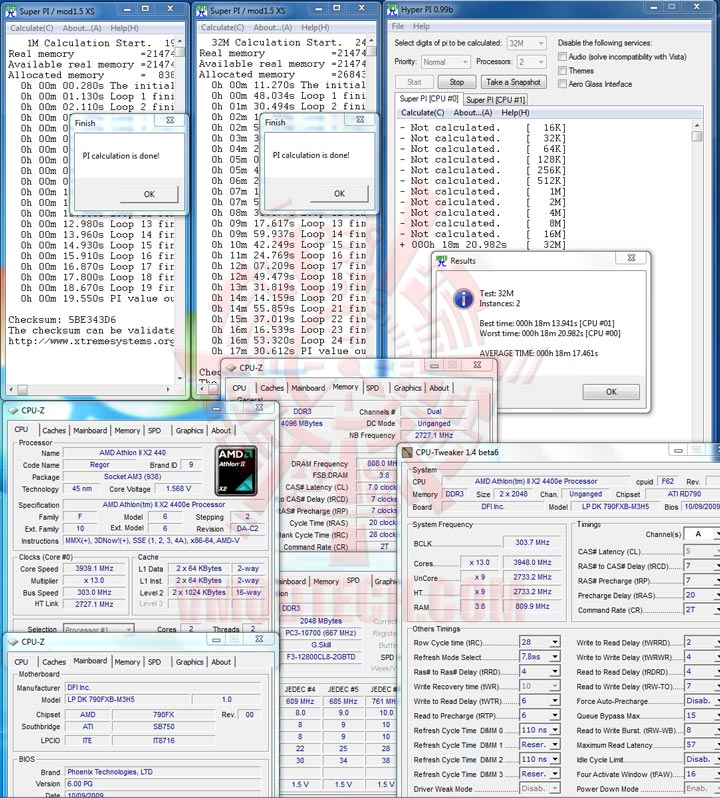Click the Stop button in Hyper PI
This screenshot has width=720, height=798.
pos(456,82)
